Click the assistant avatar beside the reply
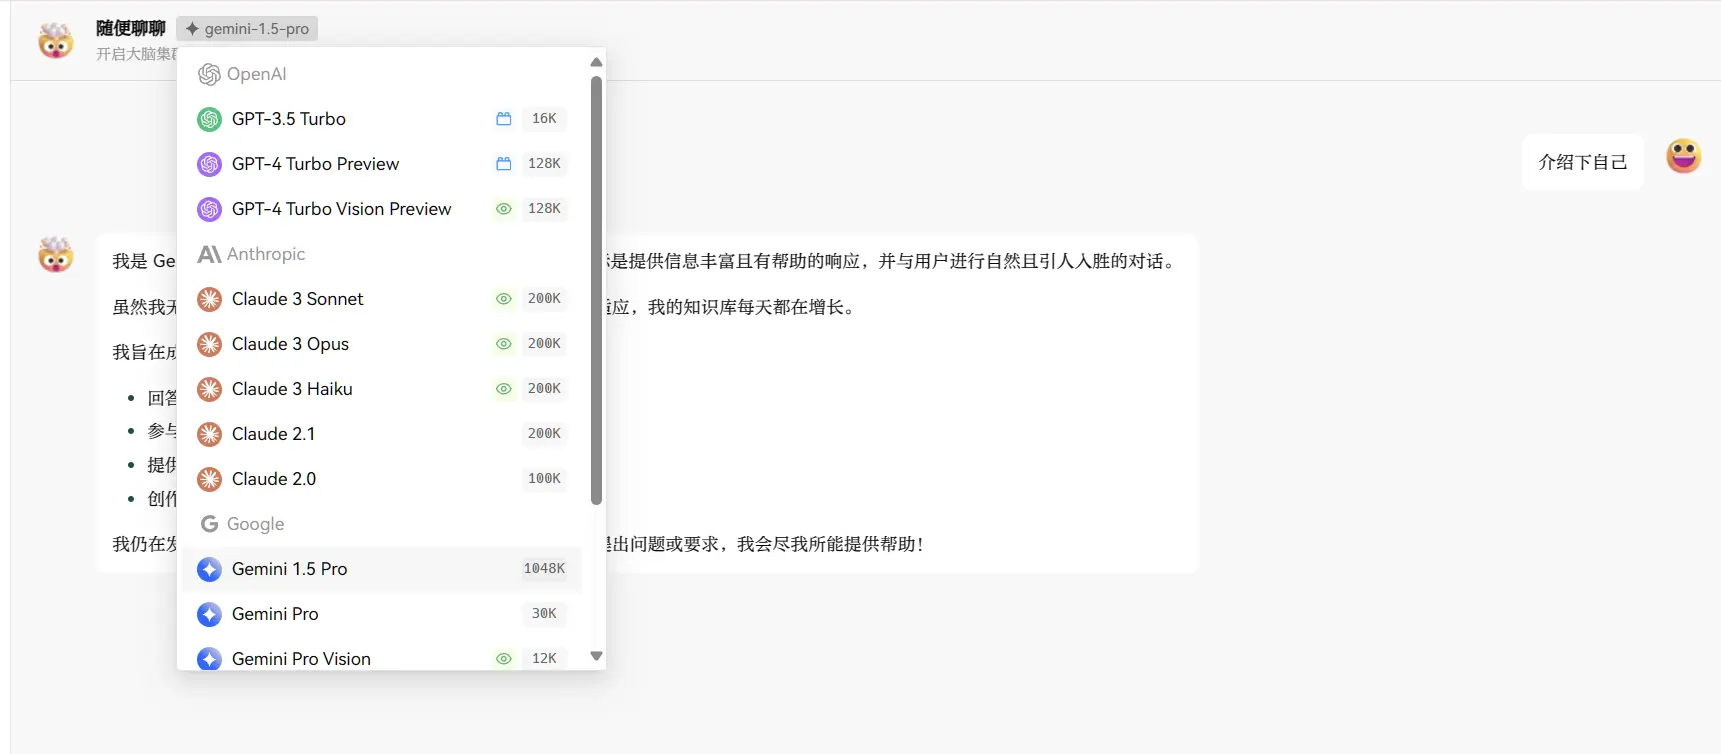Screen dimensions: 1721x754 (56, 255)
